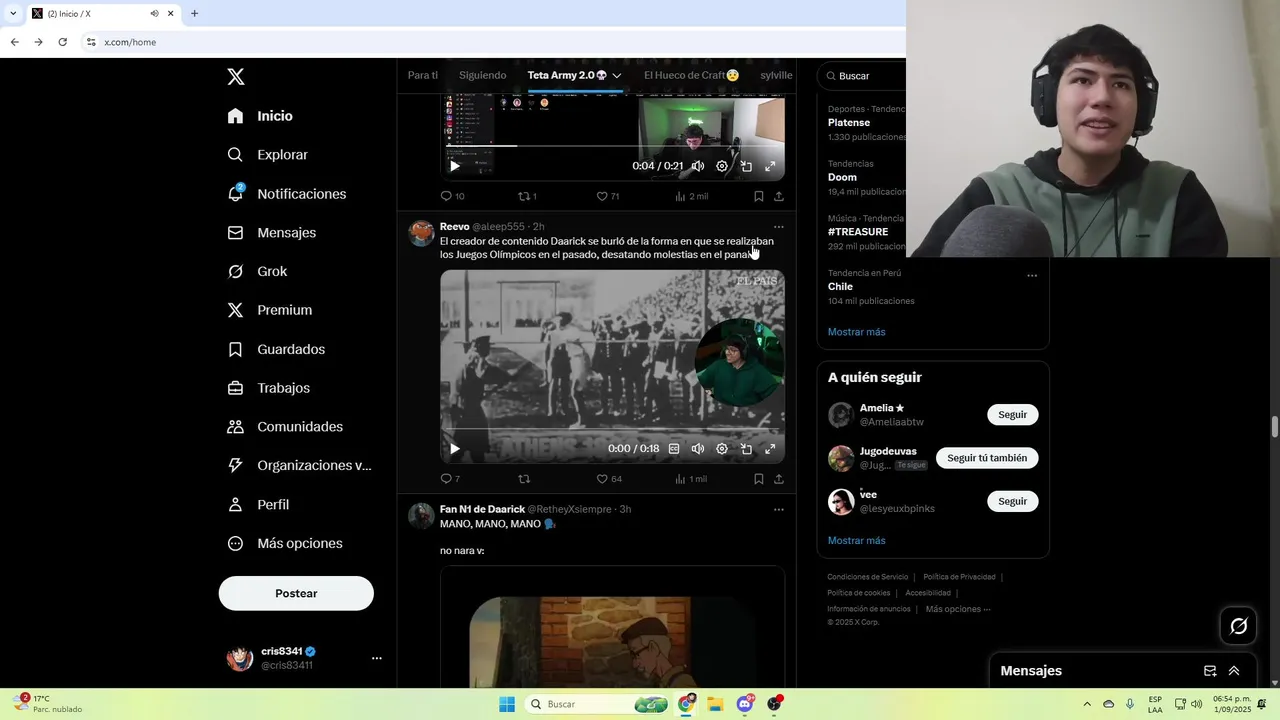
Task: Play Reevo's Olympics video
Action: (455, 449)
